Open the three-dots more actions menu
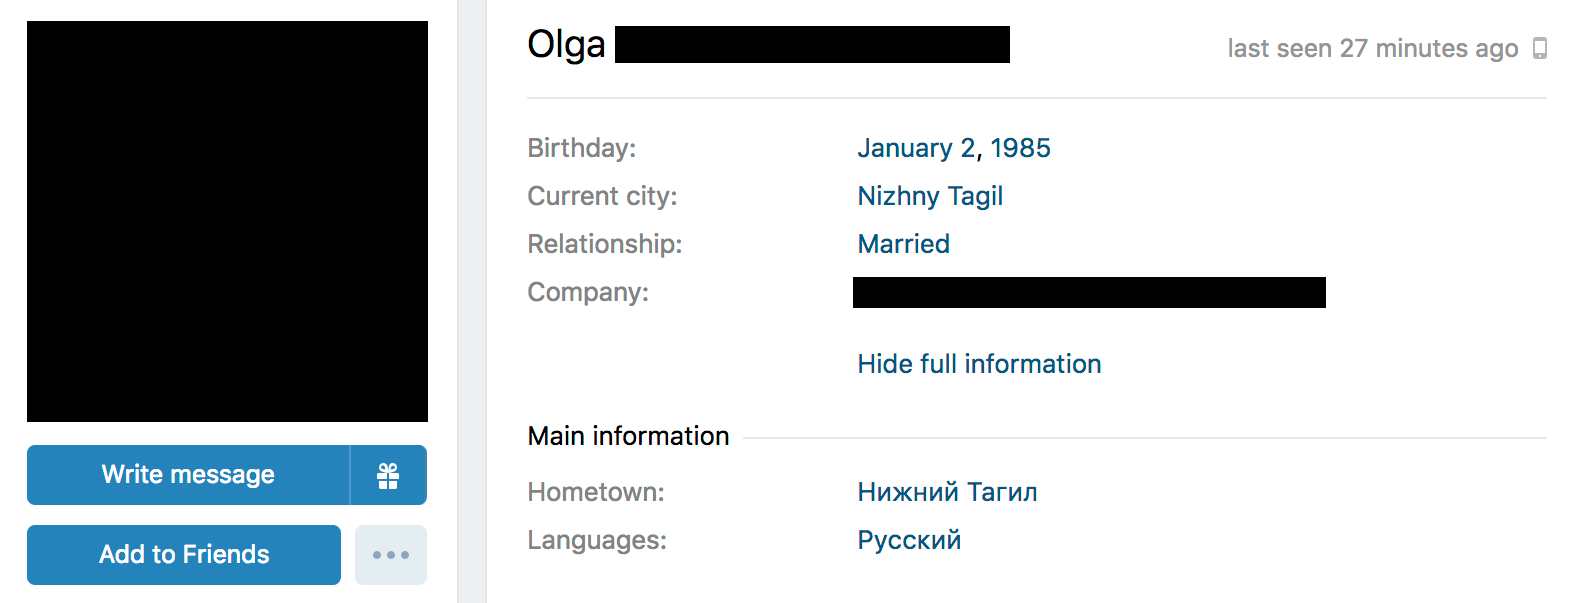 (391, 555)
